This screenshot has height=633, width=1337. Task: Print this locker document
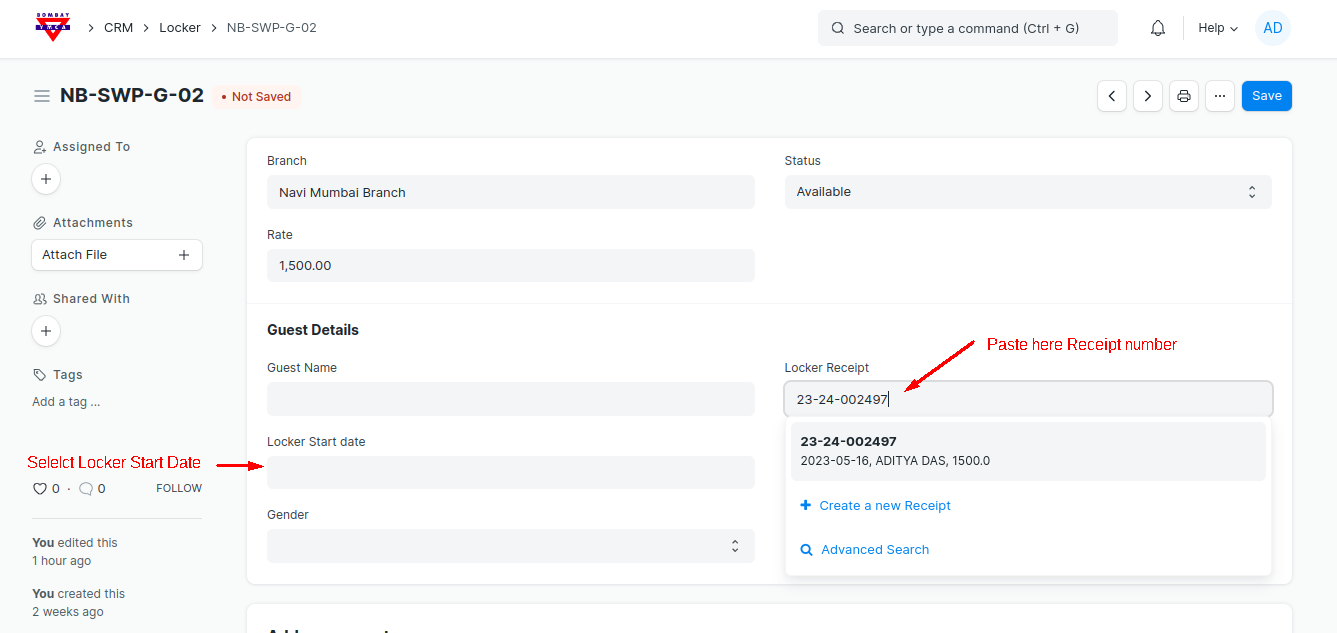point(1184,96)
